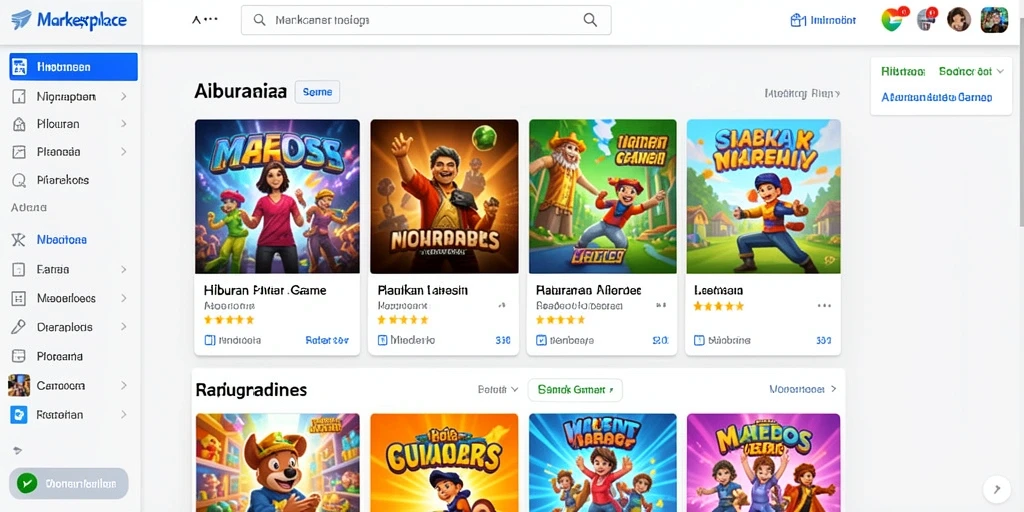The width and height of the screenshot is (1024, 512).
Task: Toggle the small box icon on second game card
Action: click(383, 340)
